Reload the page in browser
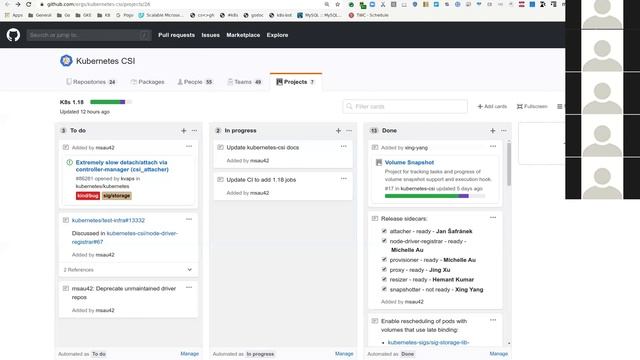Viewport: 640px width, 360px height. click(29, 4)
